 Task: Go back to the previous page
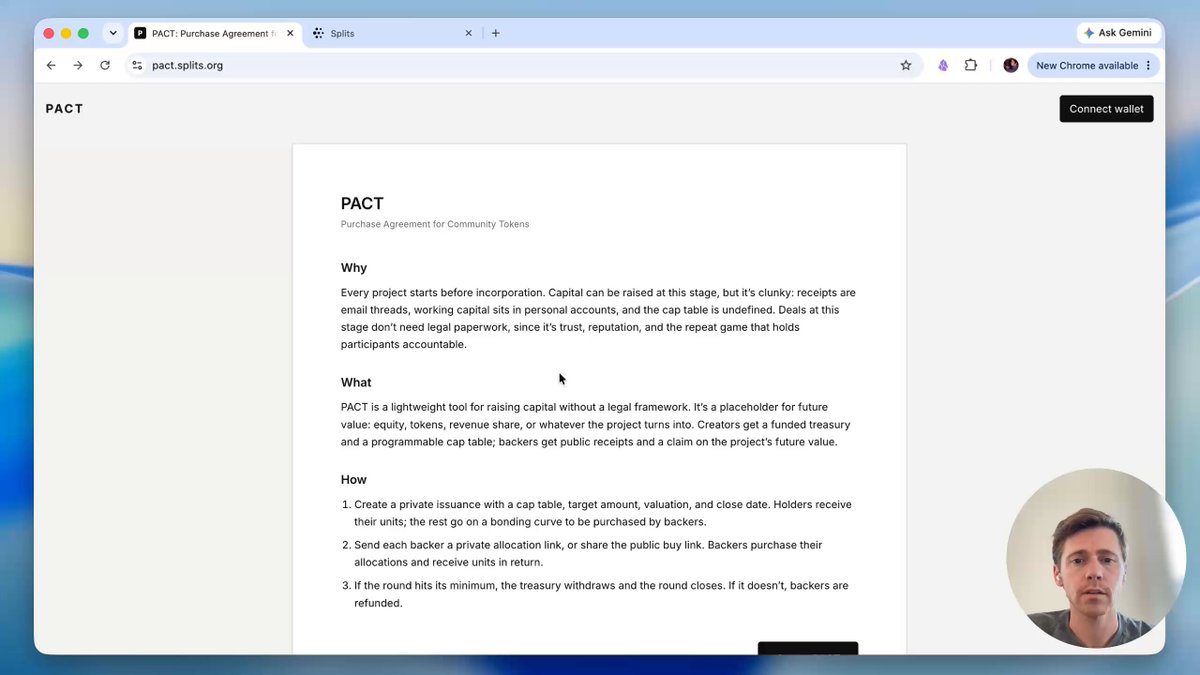tap(51, 65)
